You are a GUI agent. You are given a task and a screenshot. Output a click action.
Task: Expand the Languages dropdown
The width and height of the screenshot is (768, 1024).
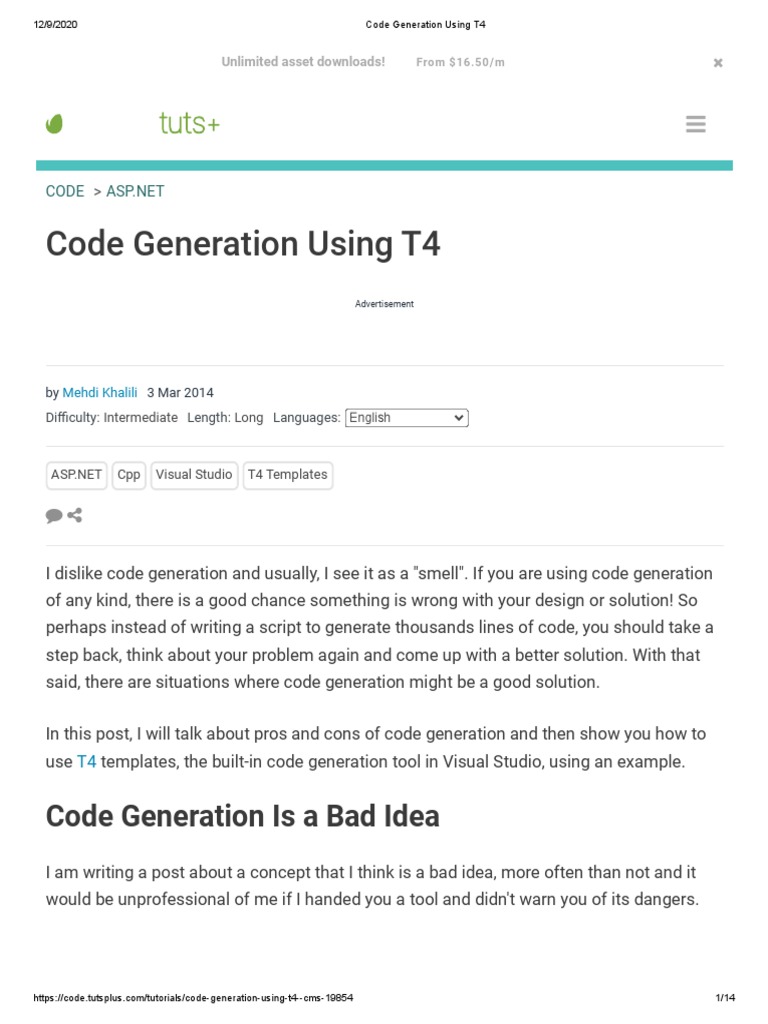point(406,418)
